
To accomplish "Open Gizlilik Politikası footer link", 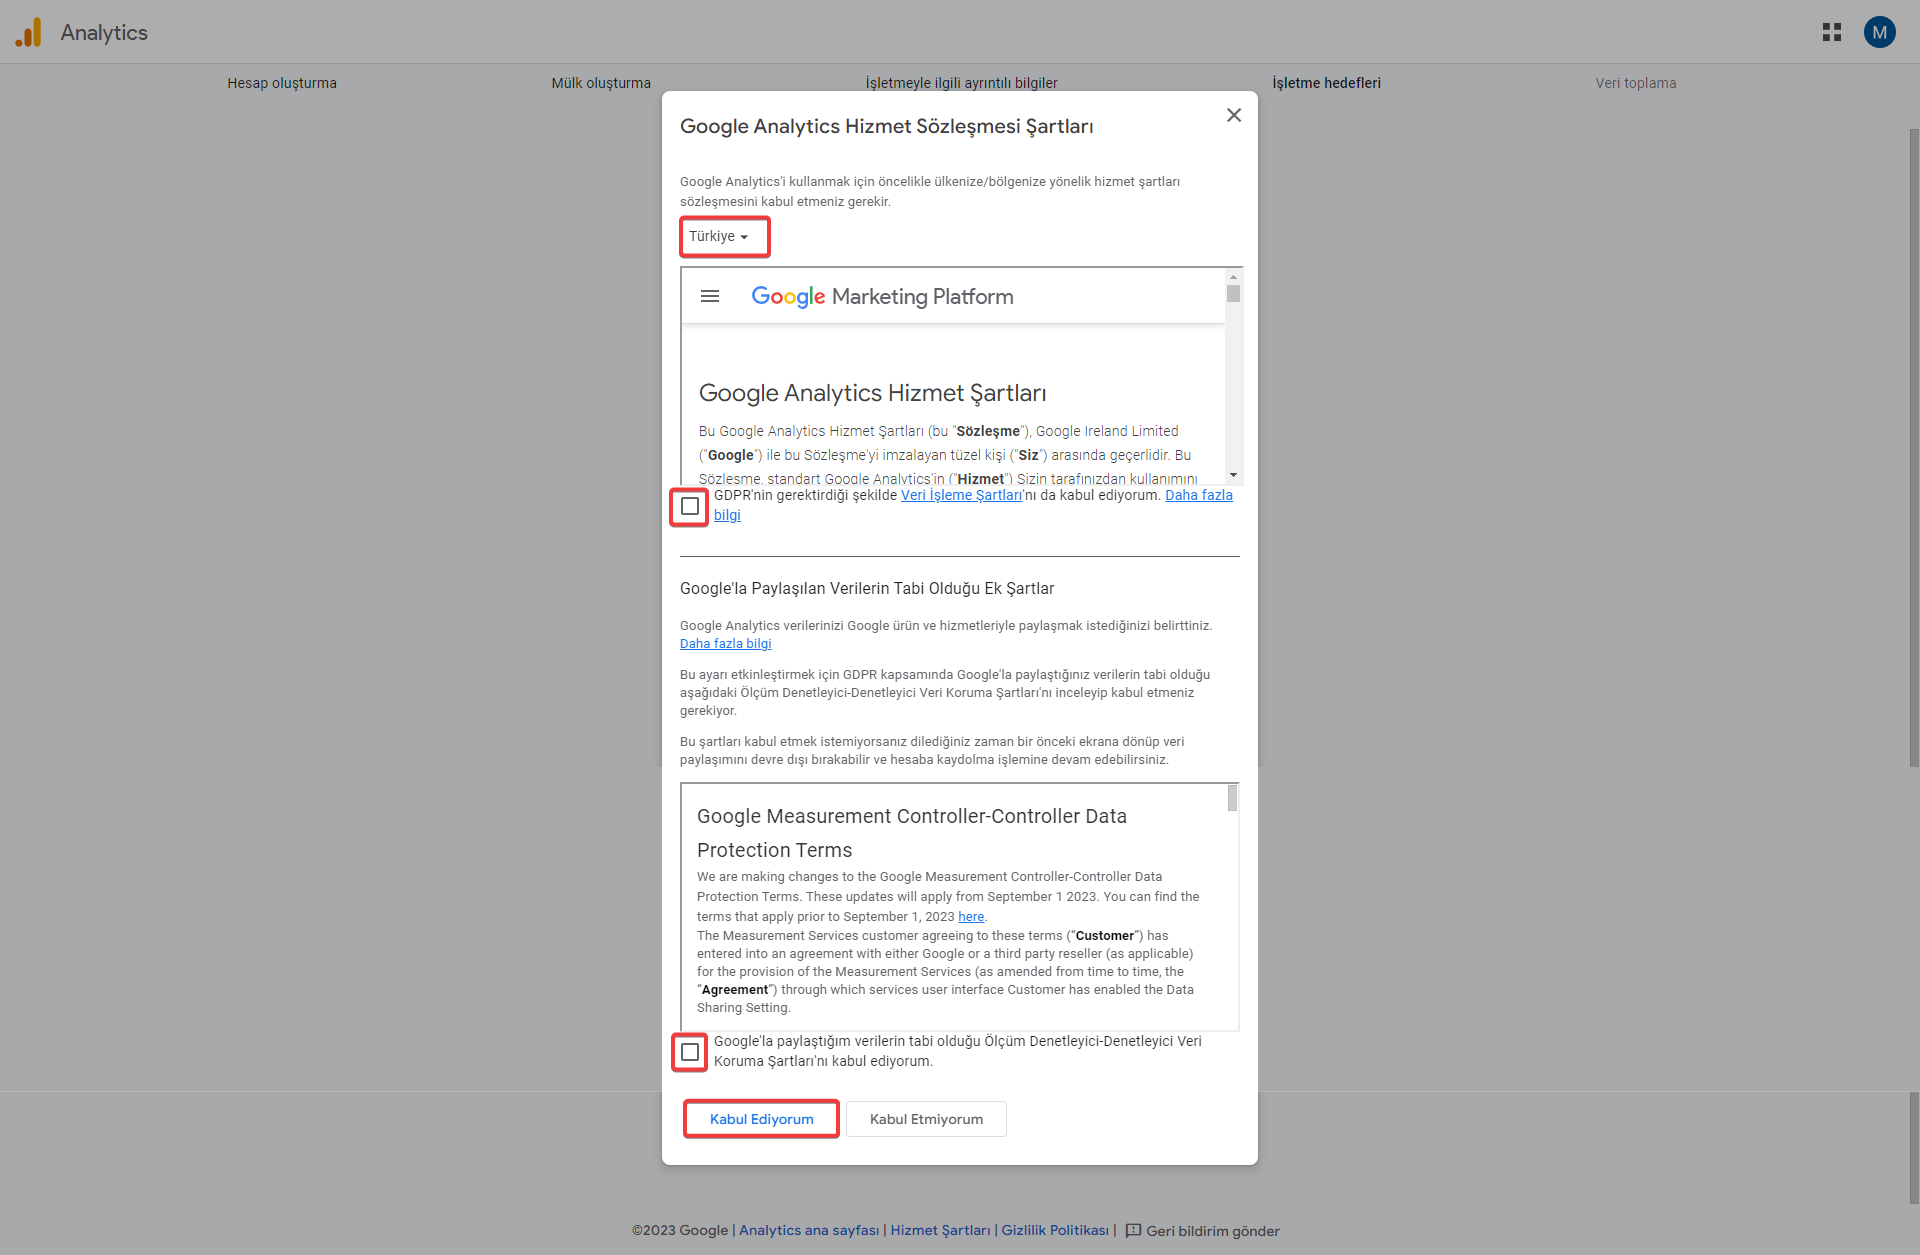I will (x=1055, y=1231).
